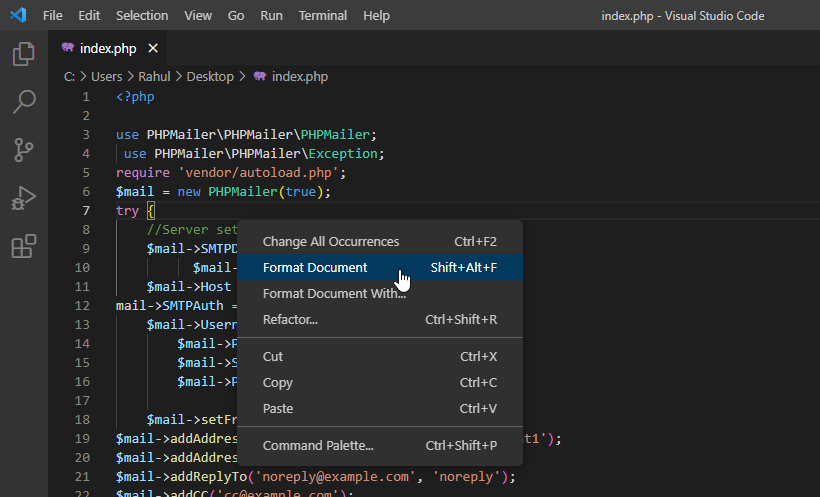
Task: Click the VS Code logo icon
Action: pos(17,16)
